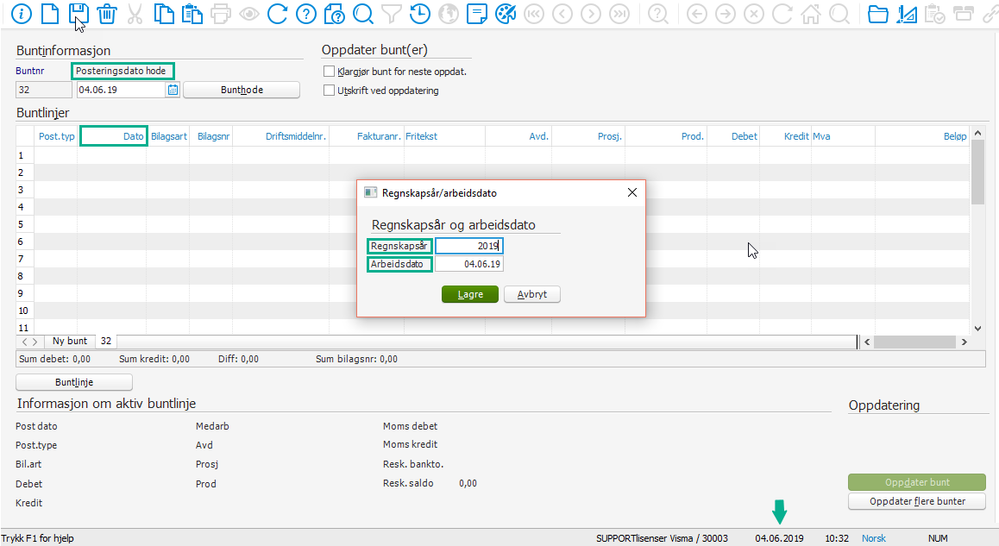
Task: Go to previous record chevron icon
Action: (x=562, y=13)
